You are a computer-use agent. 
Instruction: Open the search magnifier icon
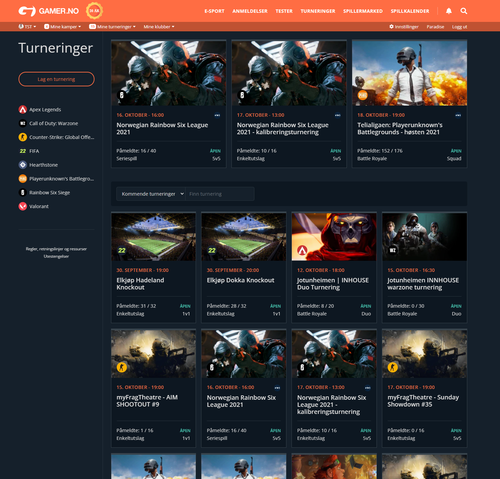(464, 11)
